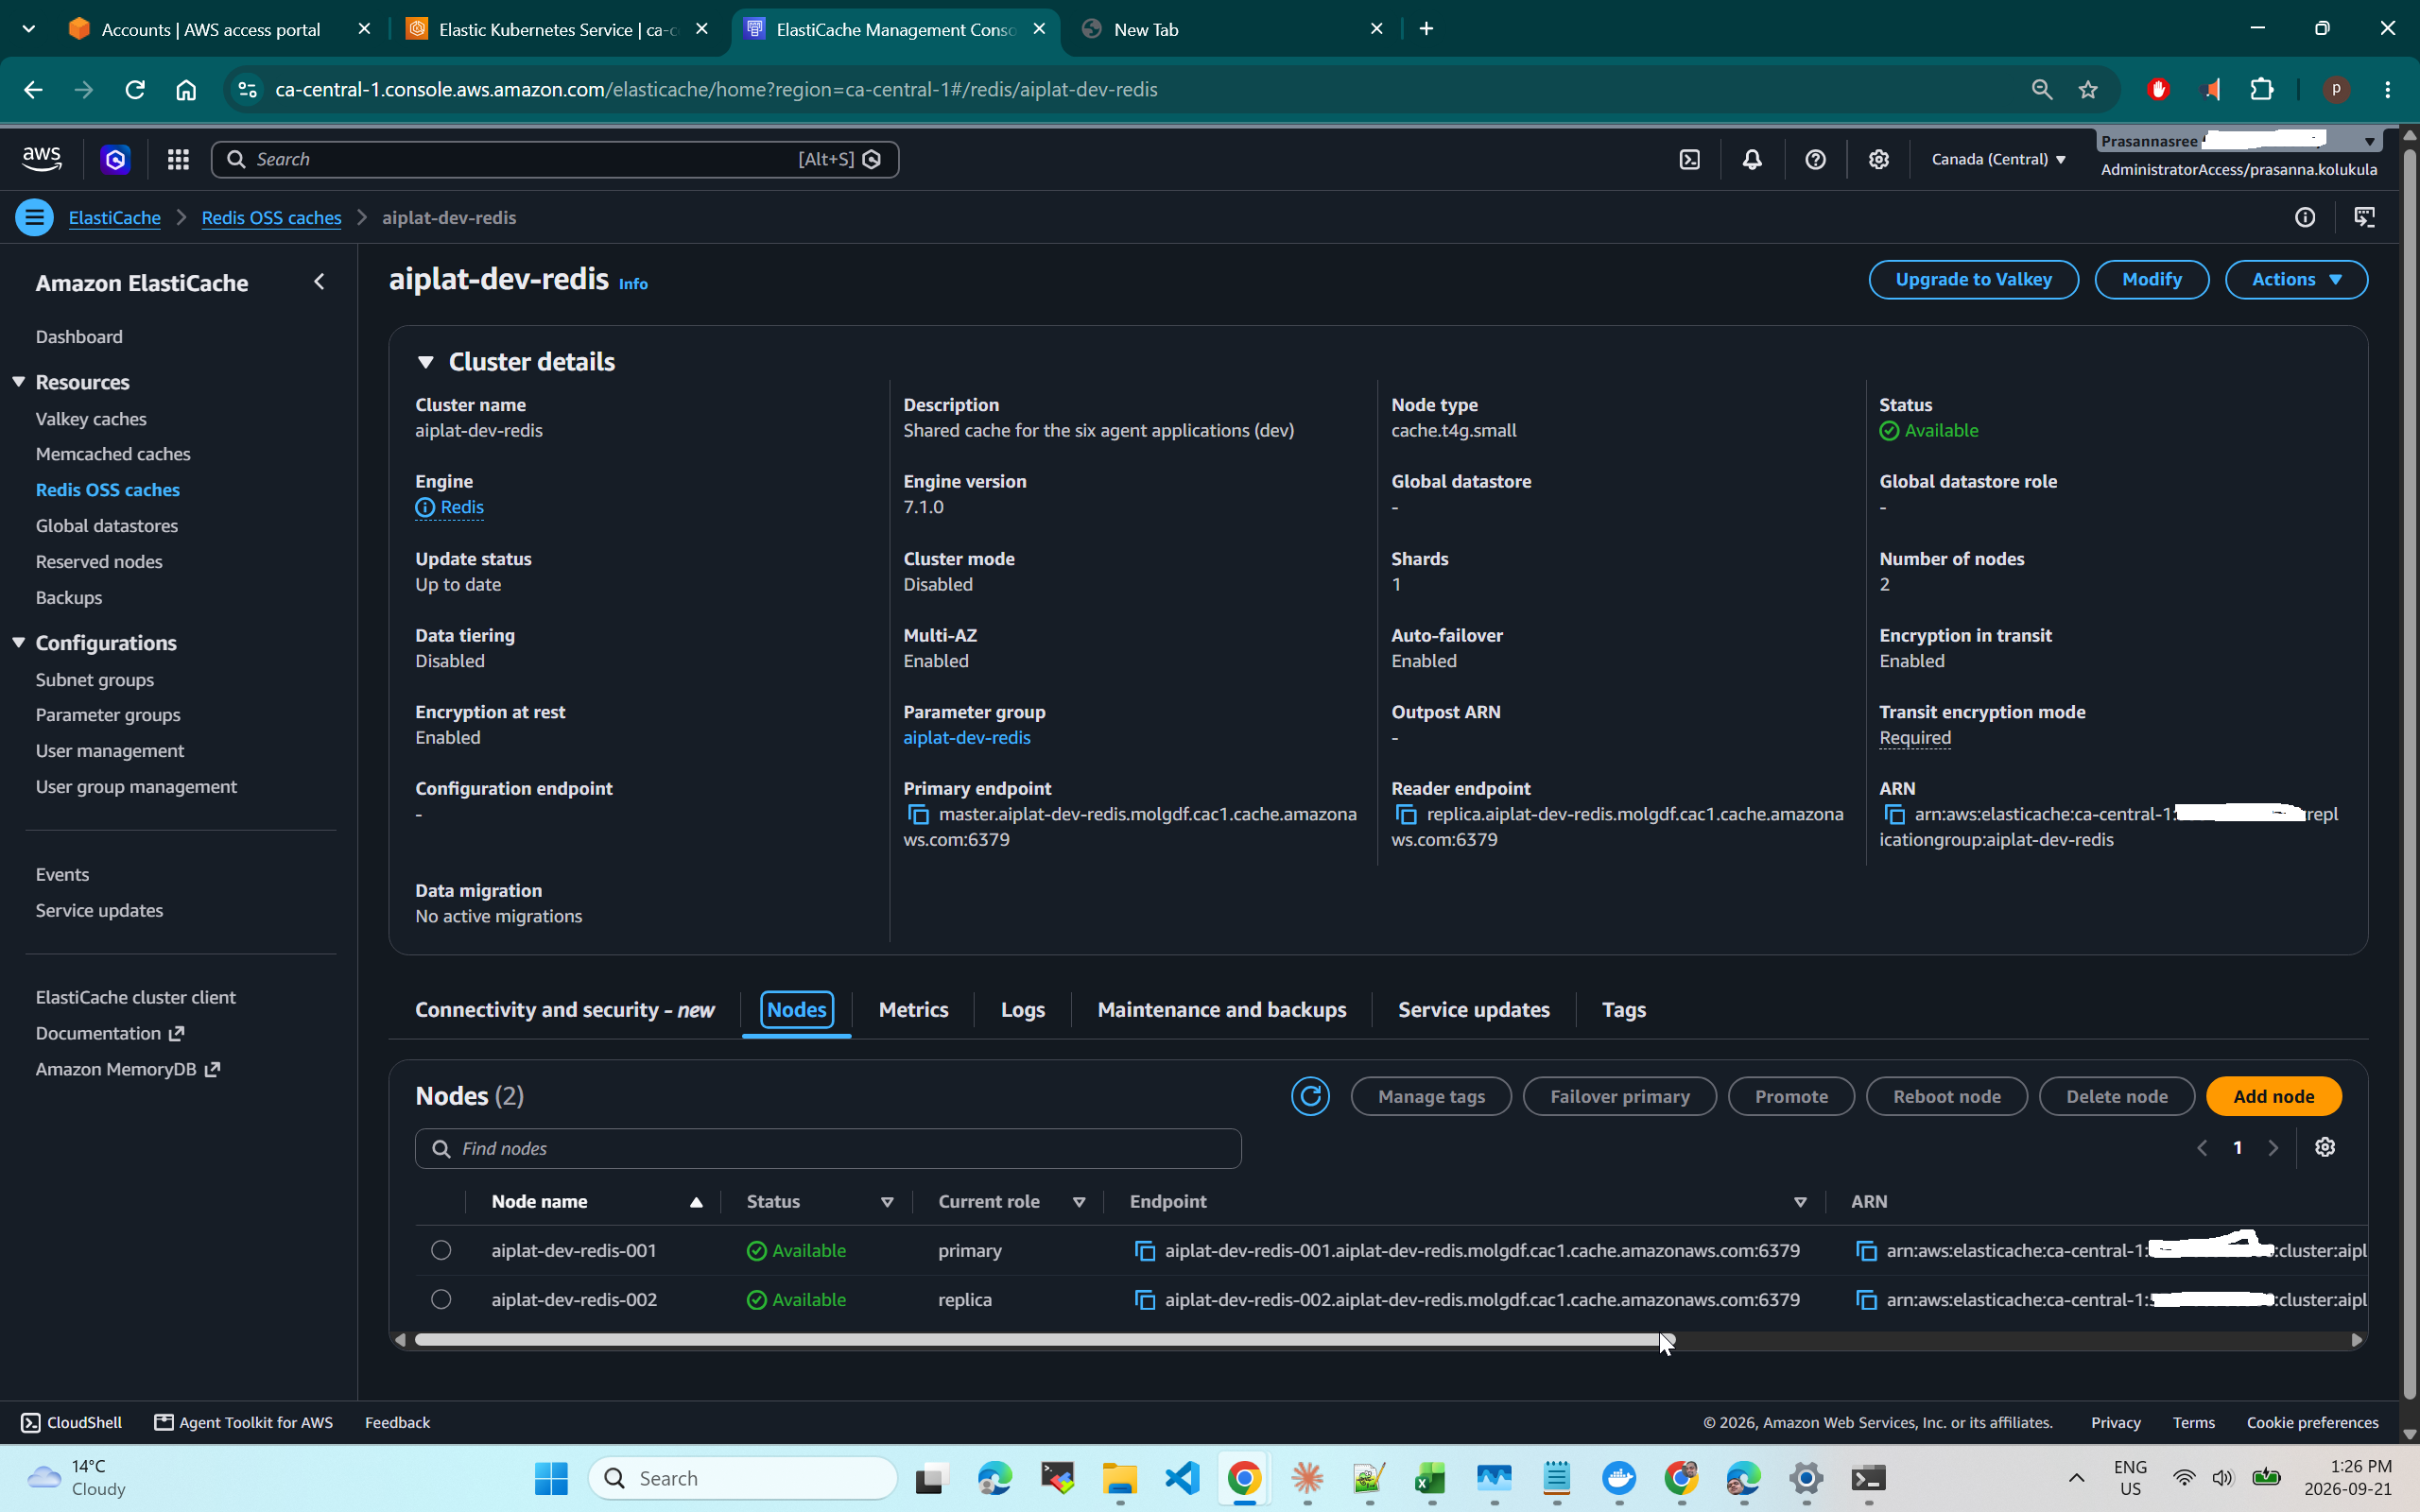The image size is (2420, 1512).
Task: Open Visual Studio Code from taskbar
Action: point(1182,1478)
